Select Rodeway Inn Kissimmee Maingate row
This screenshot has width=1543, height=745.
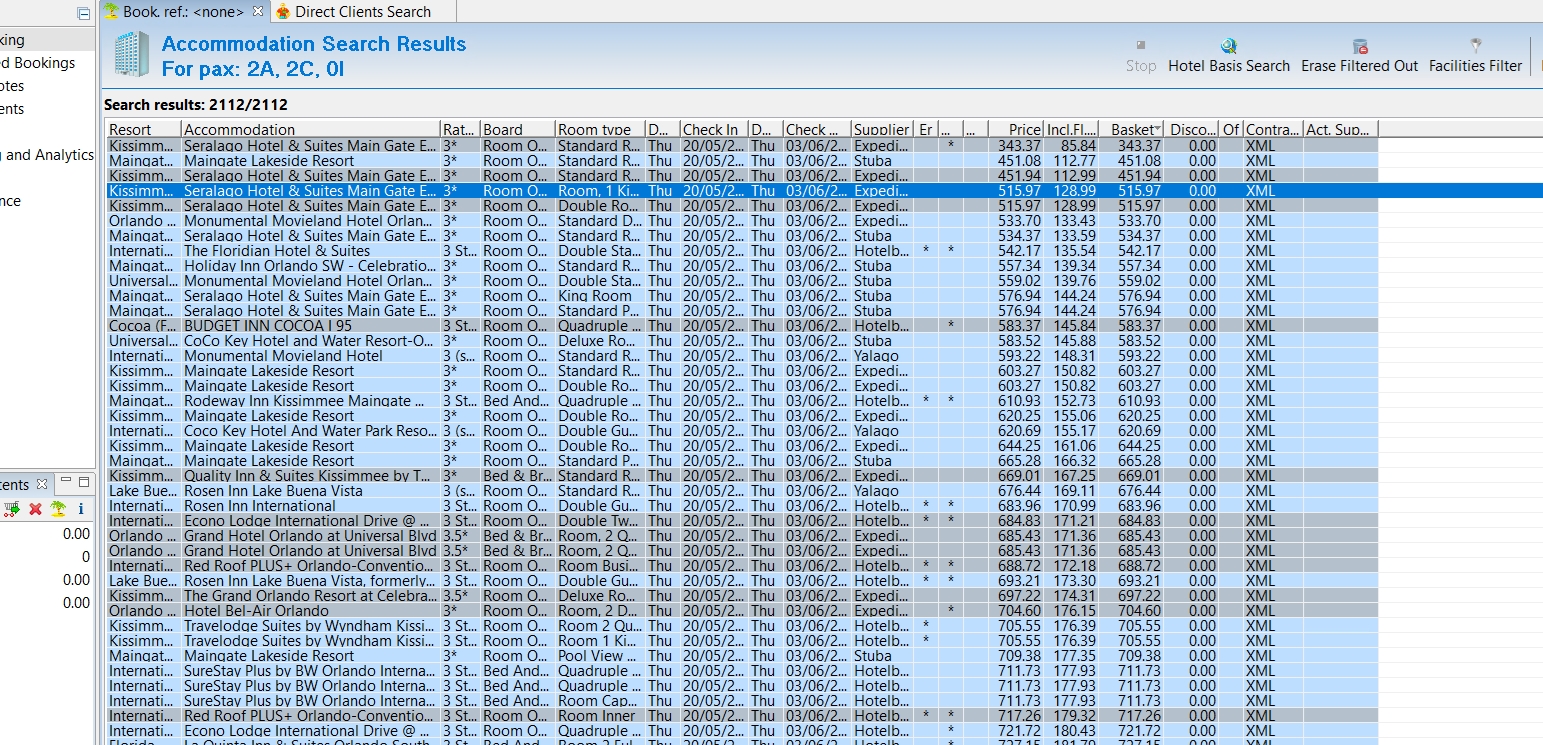pyautogui.click(x=742, y=400)
